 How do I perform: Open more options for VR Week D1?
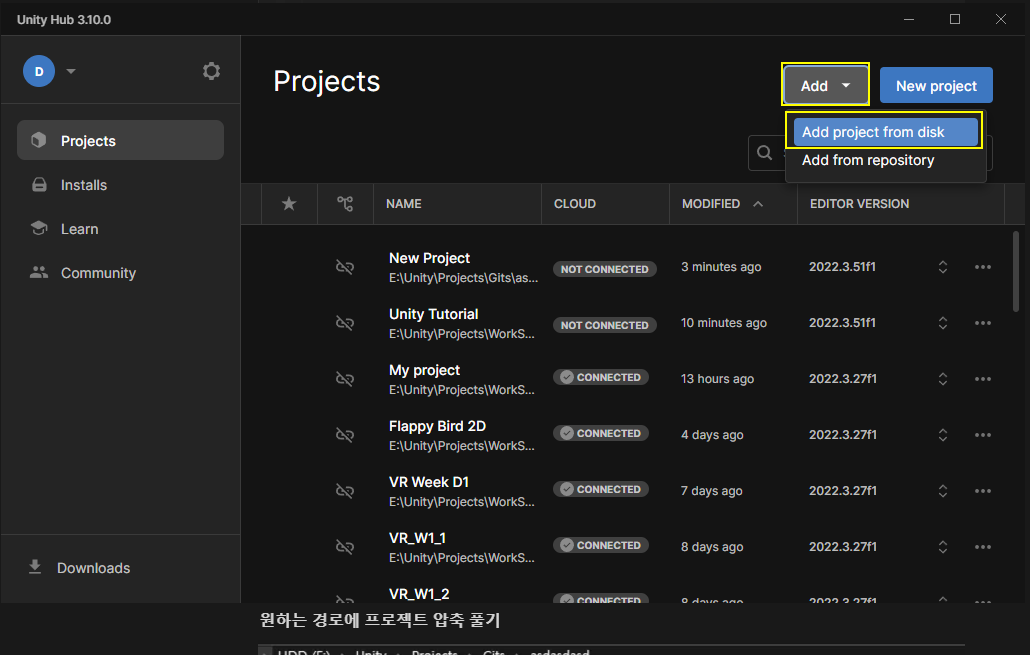point(983,491)
